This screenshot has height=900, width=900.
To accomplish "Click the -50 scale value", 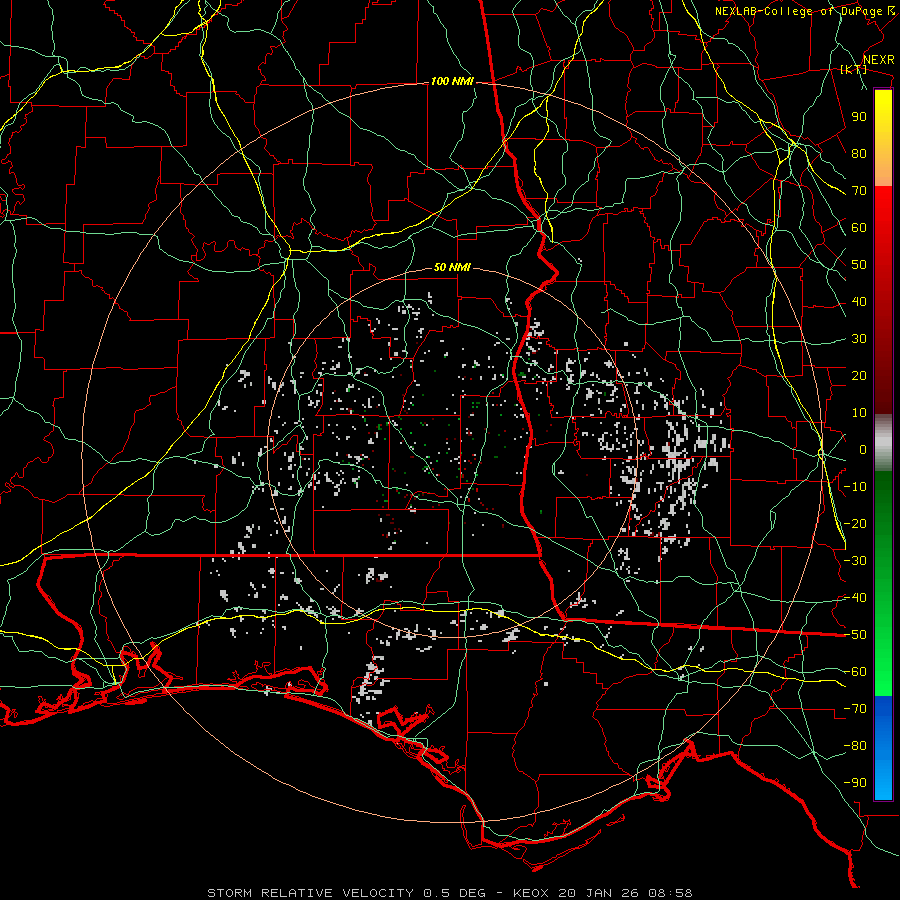I will pyautogui.click(x=855, y=635).
